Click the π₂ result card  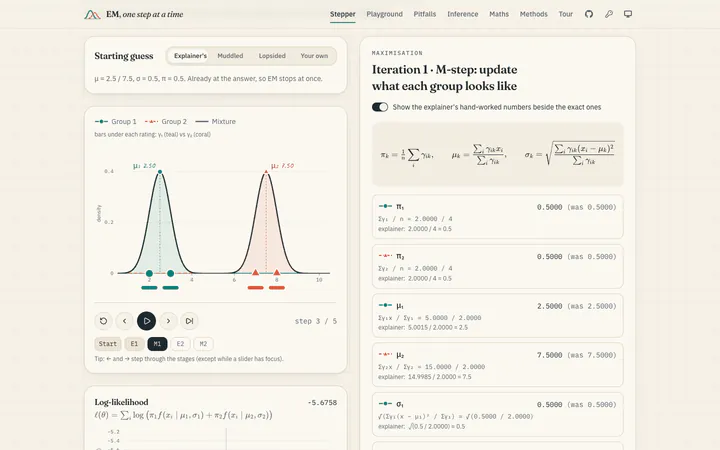point(497,266)
